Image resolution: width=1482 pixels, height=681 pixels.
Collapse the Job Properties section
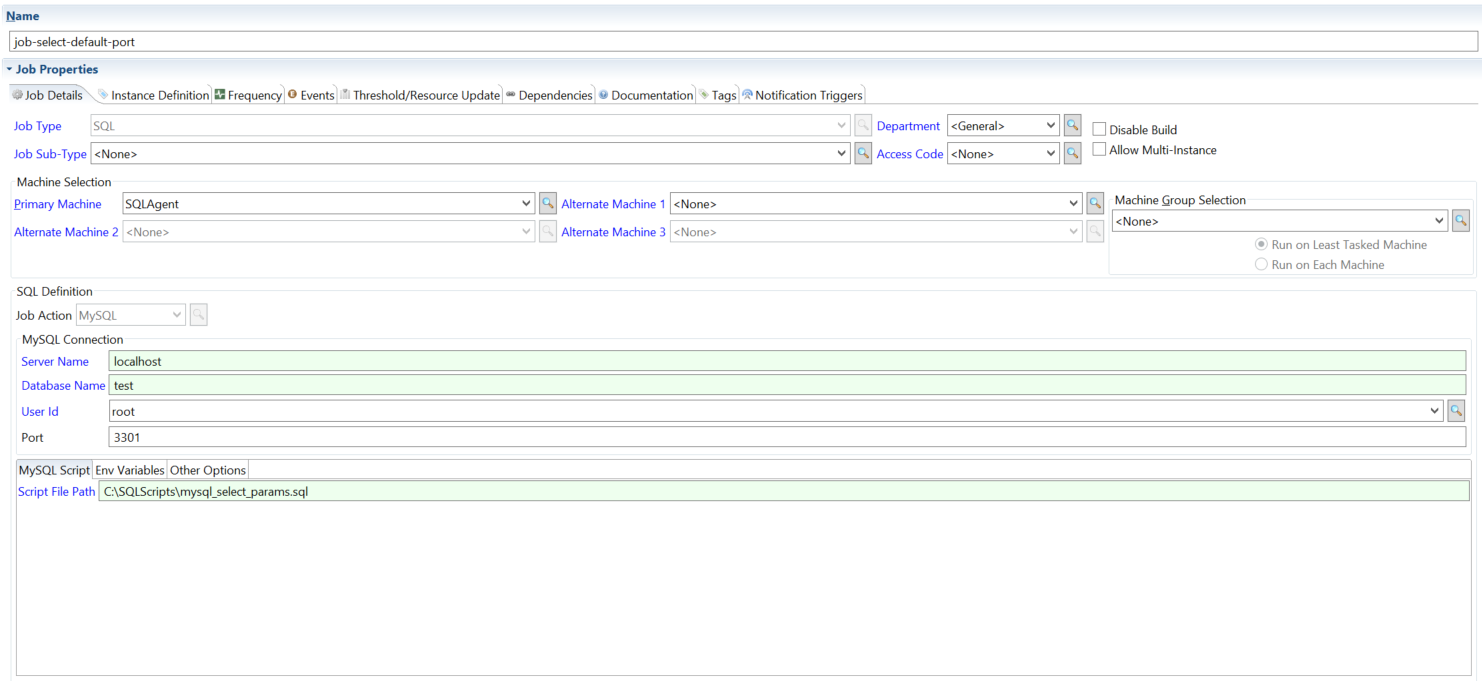[x=9, y=69]
